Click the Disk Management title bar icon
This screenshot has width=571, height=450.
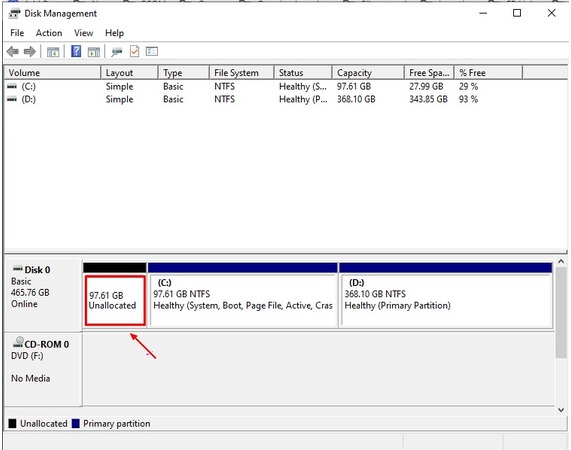pos(14,14)
